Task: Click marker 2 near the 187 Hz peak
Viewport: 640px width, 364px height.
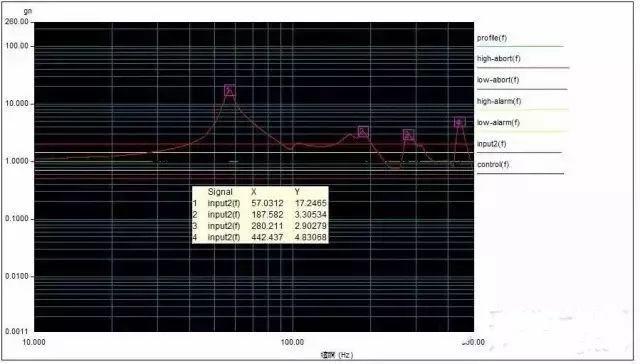Action: (x=363, y=131)
